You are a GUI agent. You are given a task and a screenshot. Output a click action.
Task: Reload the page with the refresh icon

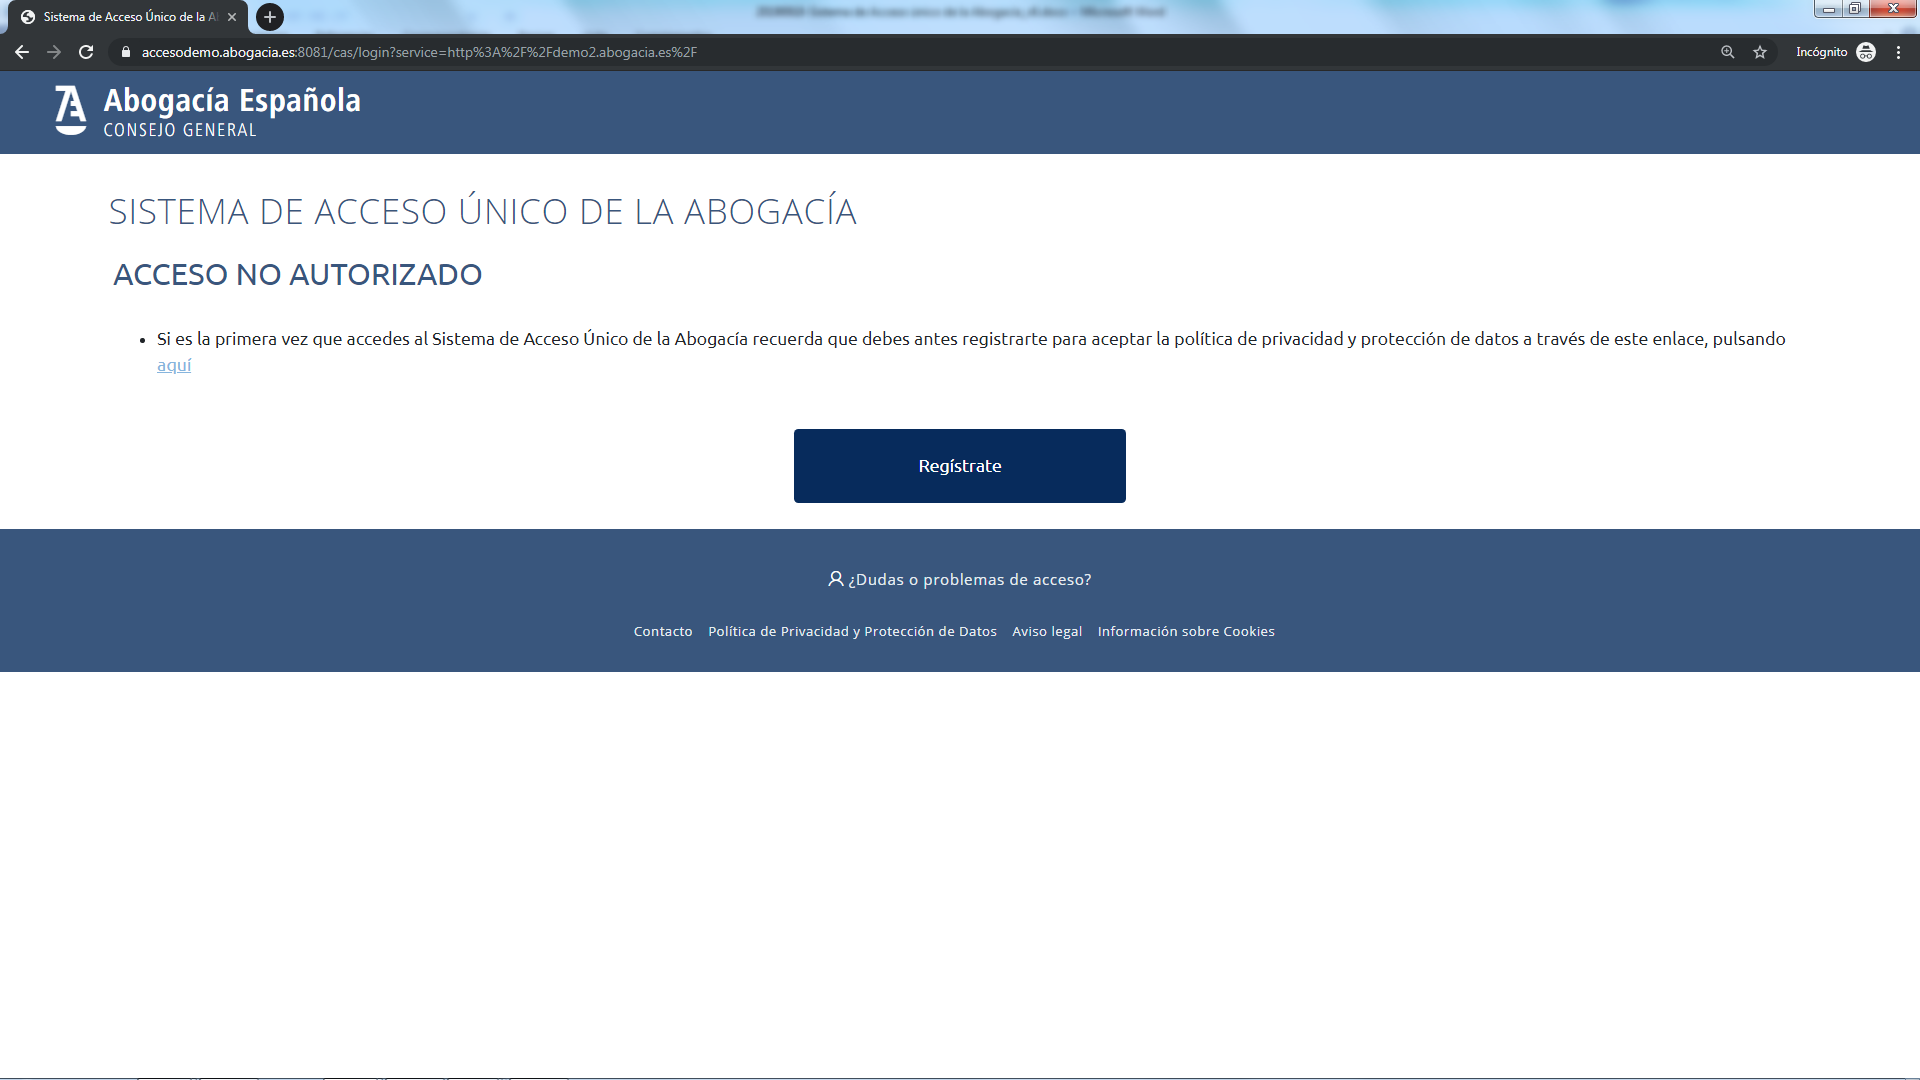coord(86,52)
